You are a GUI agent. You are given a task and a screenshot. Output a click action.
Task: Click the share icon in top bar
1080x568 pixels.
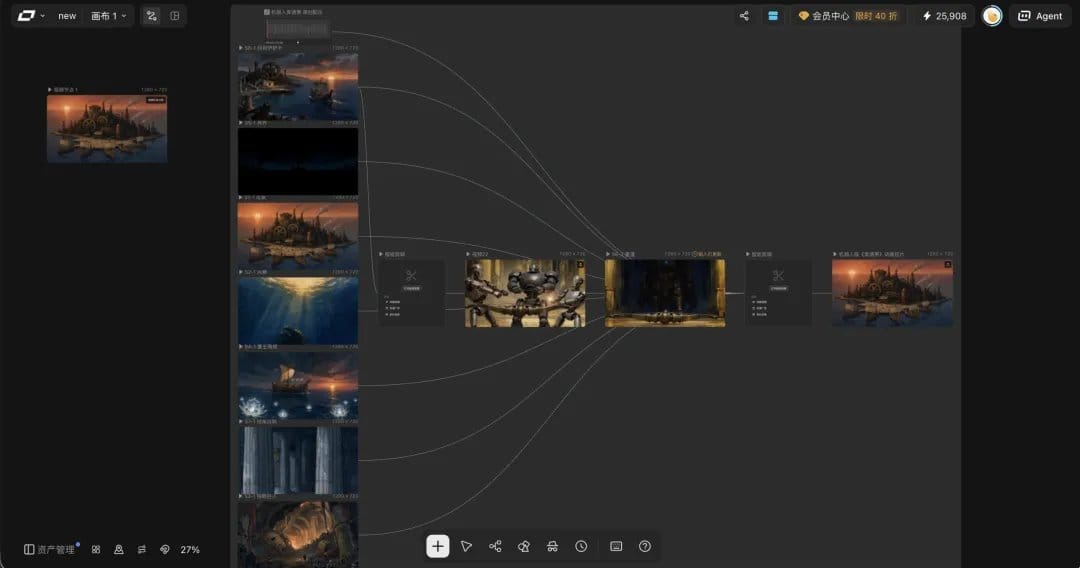[x=744, y=16]
